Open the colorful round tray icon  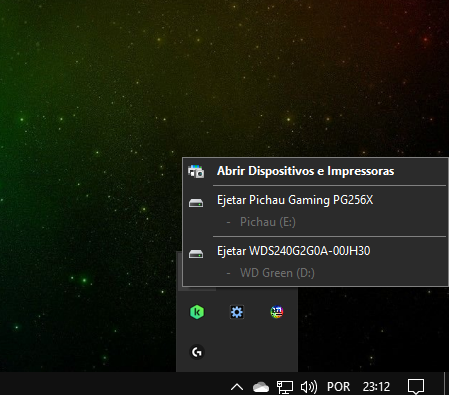point(277,312)
